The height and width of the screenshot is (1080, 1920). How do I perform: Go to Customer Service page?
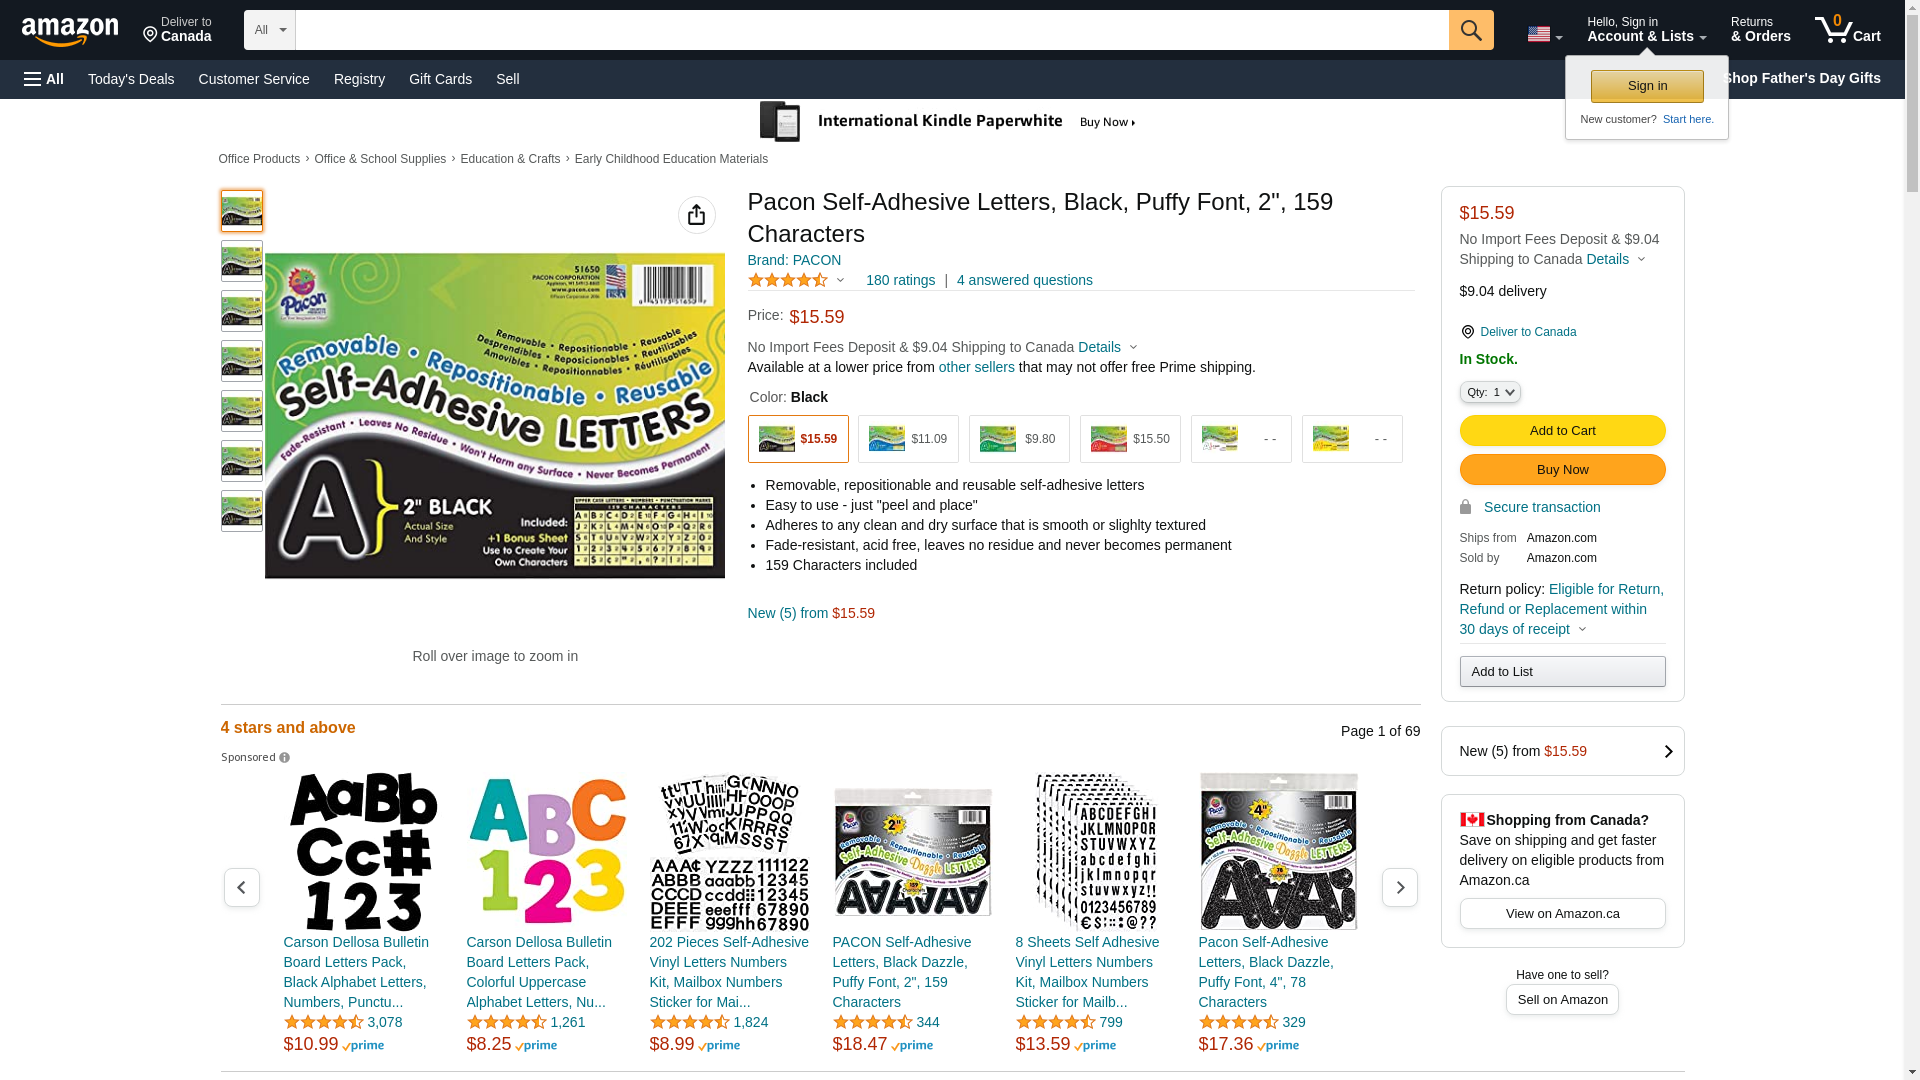point(254,79)
